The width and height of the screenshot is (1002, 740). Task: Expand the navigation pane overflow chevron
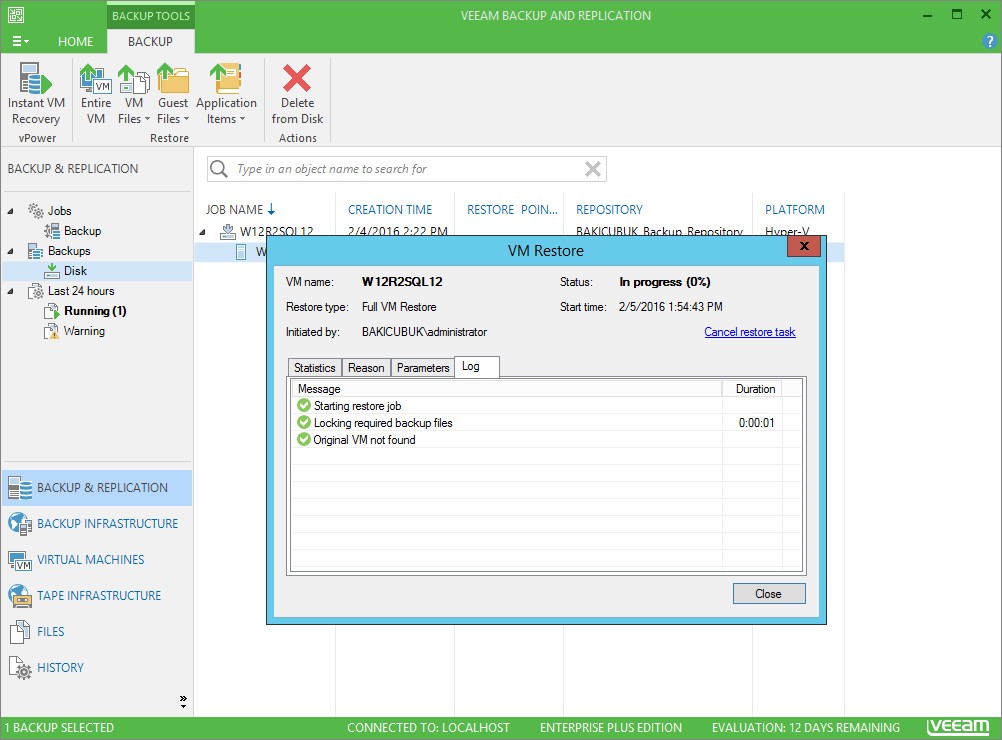(183, 701)
